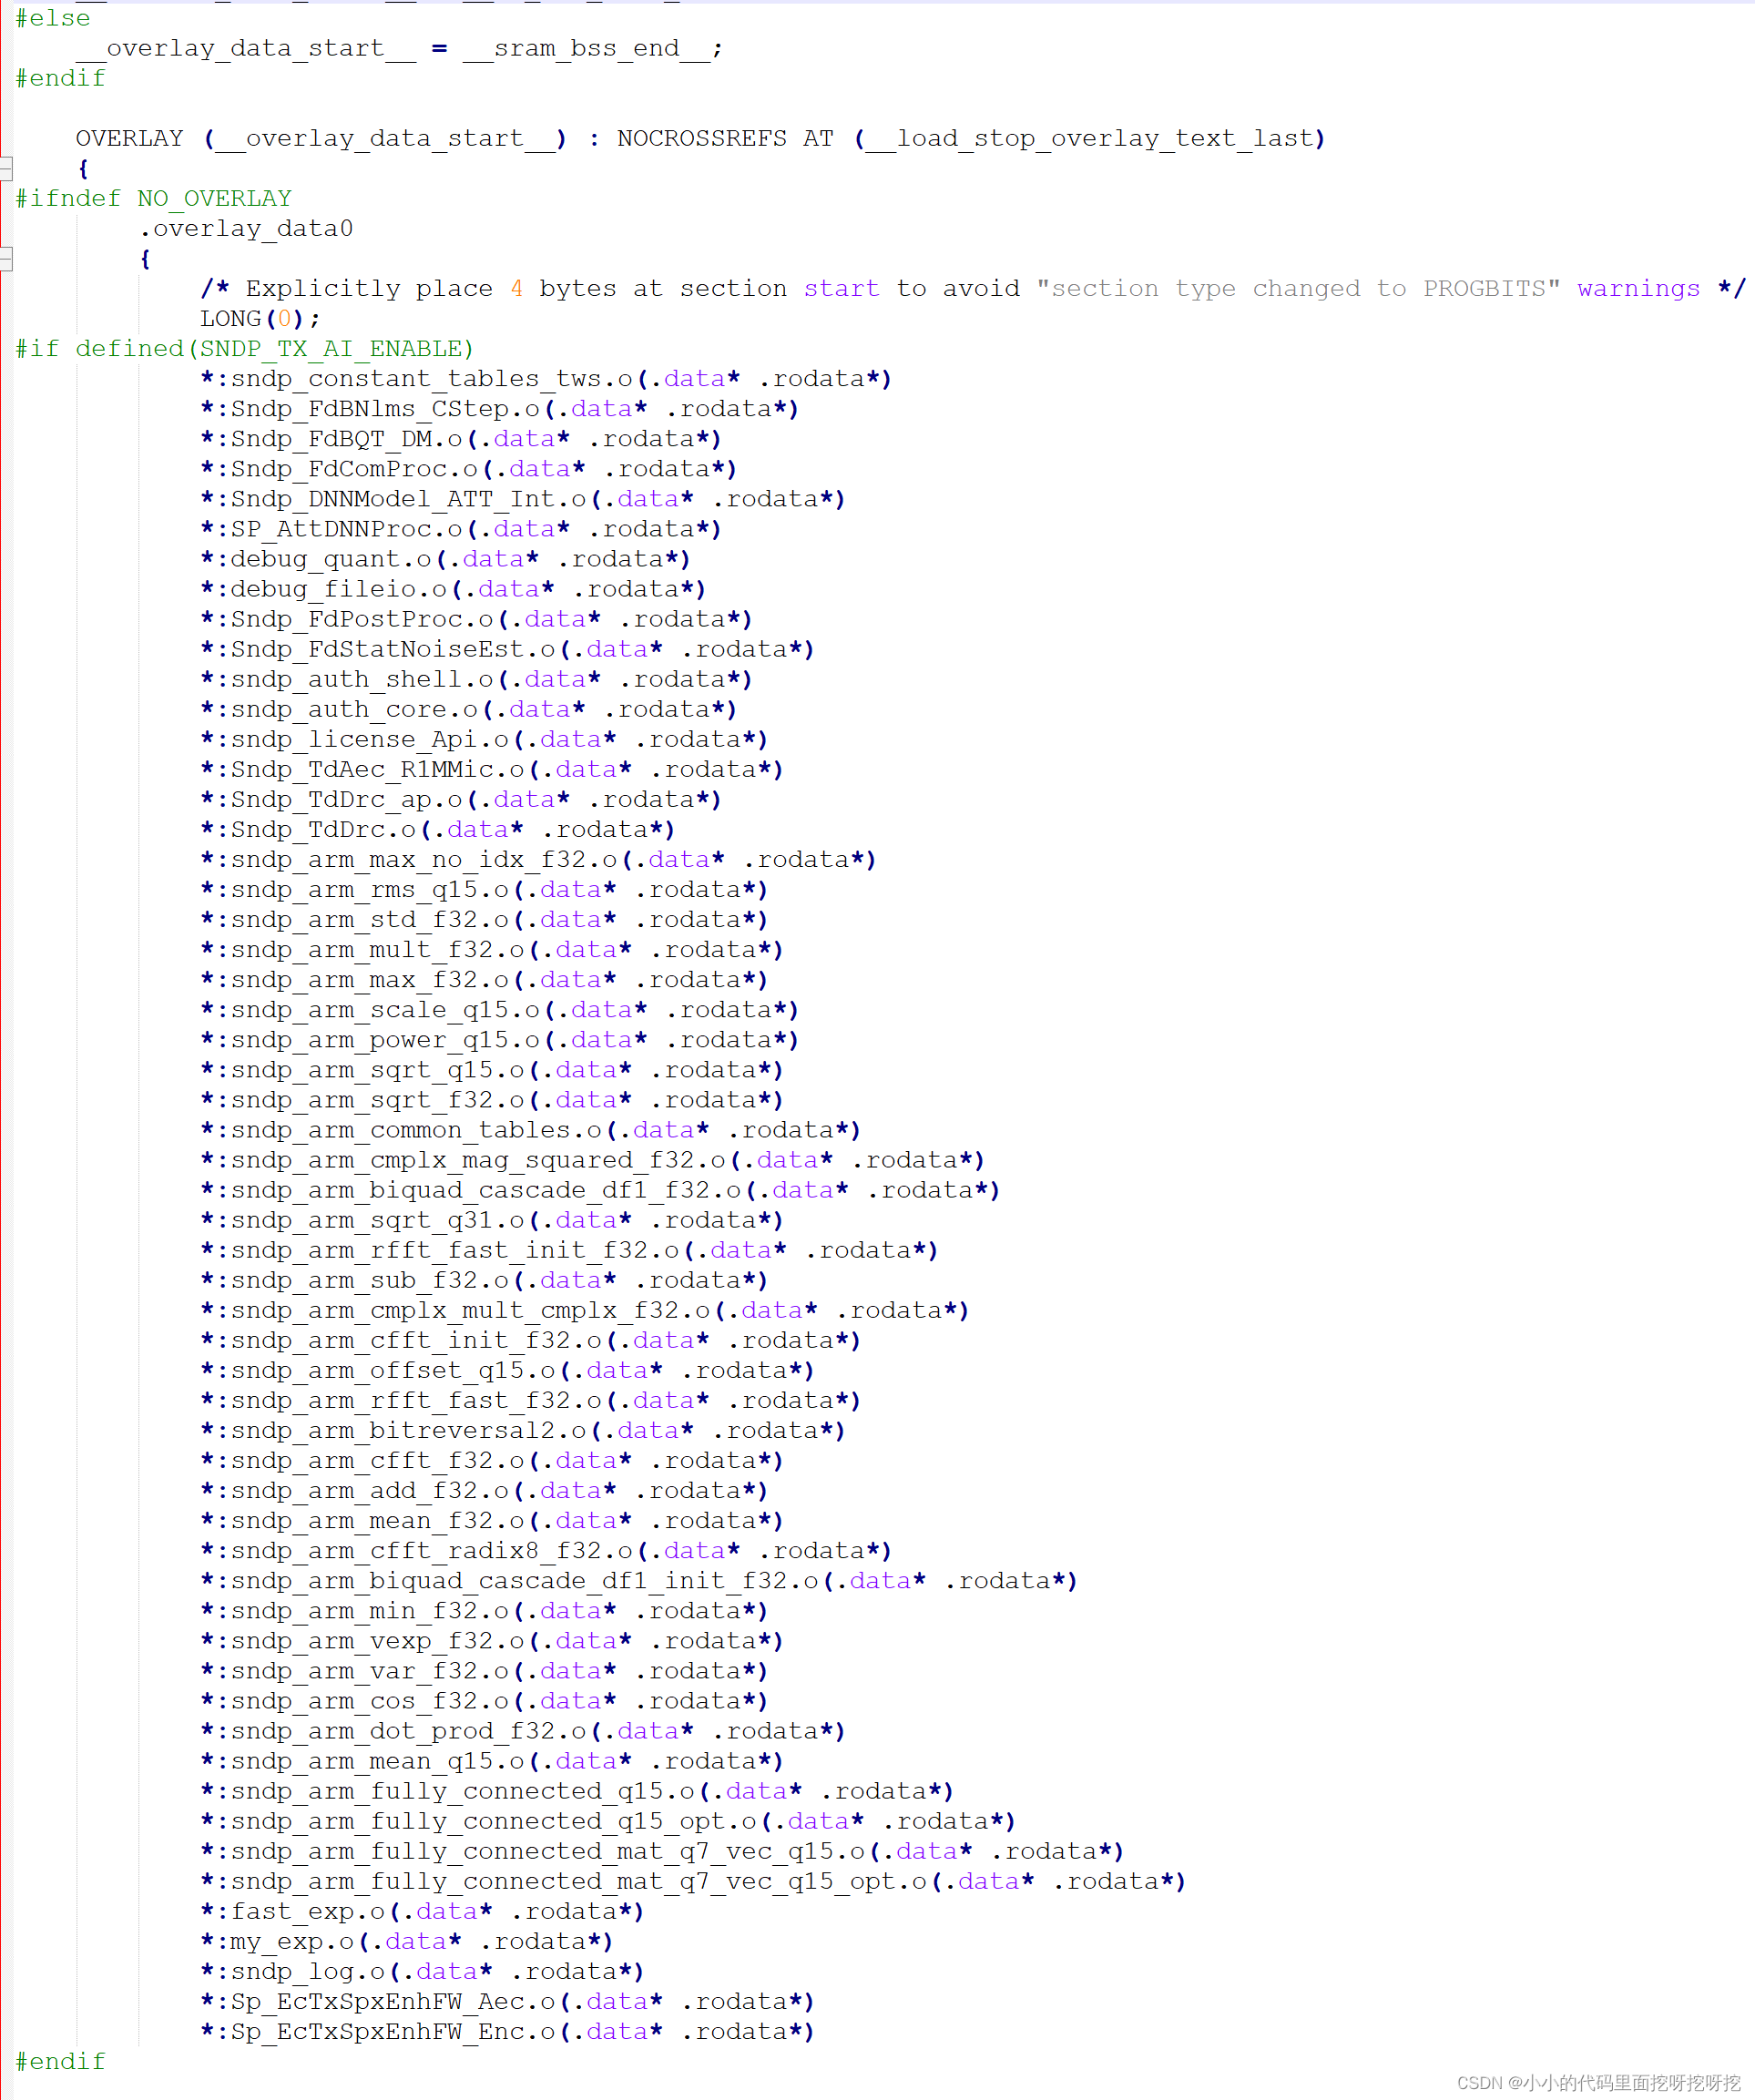Click the NOCROSSREFS keyword

point(701,138)
